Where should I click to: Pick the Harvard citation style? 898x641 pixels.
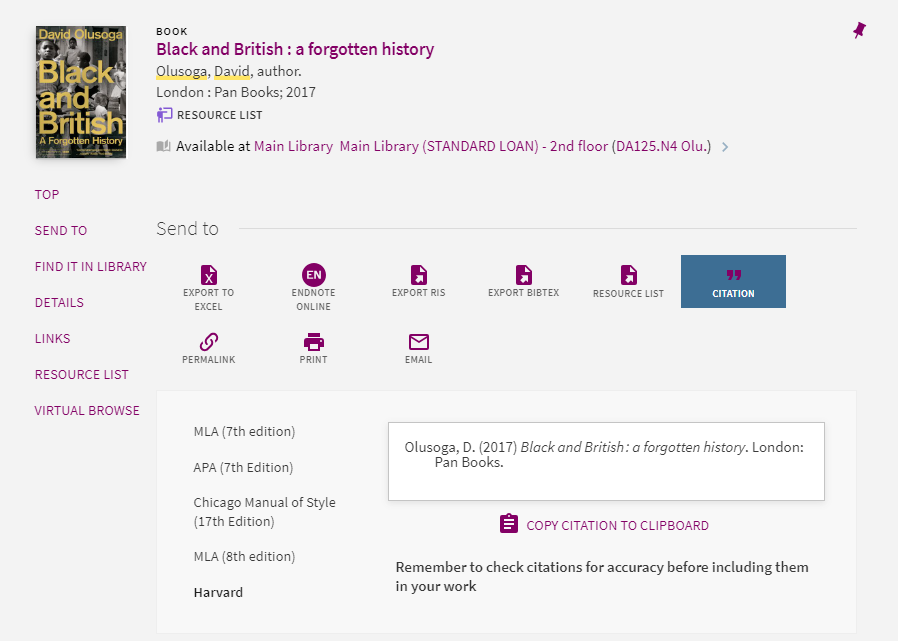tap(218, 592)
